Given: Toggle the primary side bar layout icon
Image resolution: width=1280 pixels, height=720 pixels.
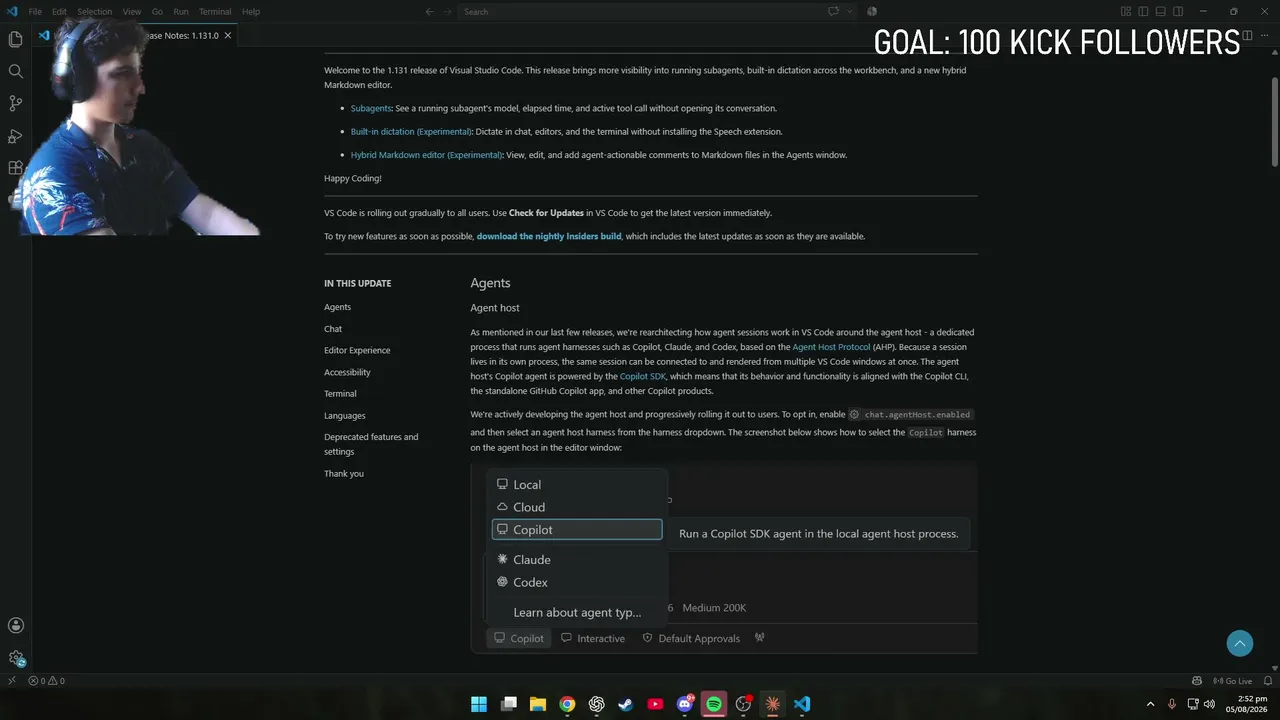Looking at the screenshot, I should (x=1143, y=12).
